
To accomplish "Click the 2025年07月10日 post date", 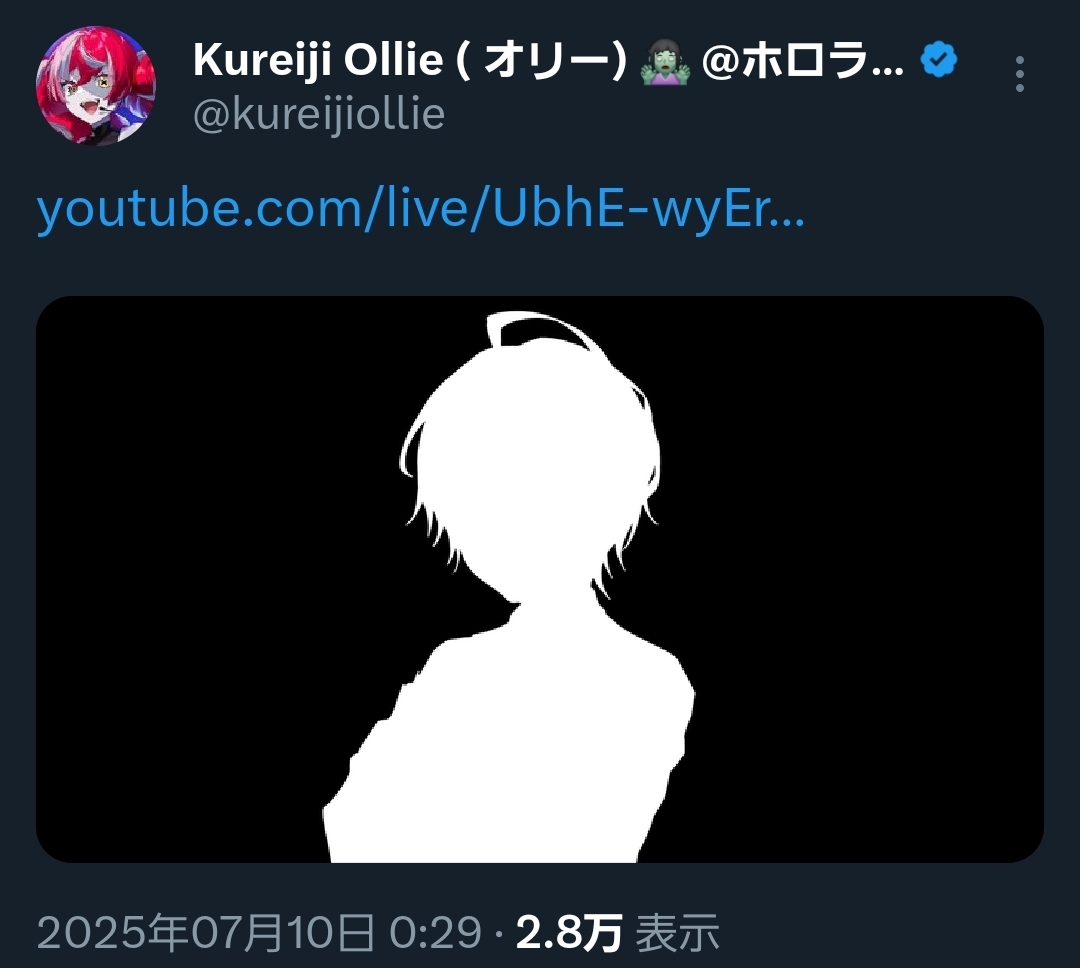I will click(206, 933).
